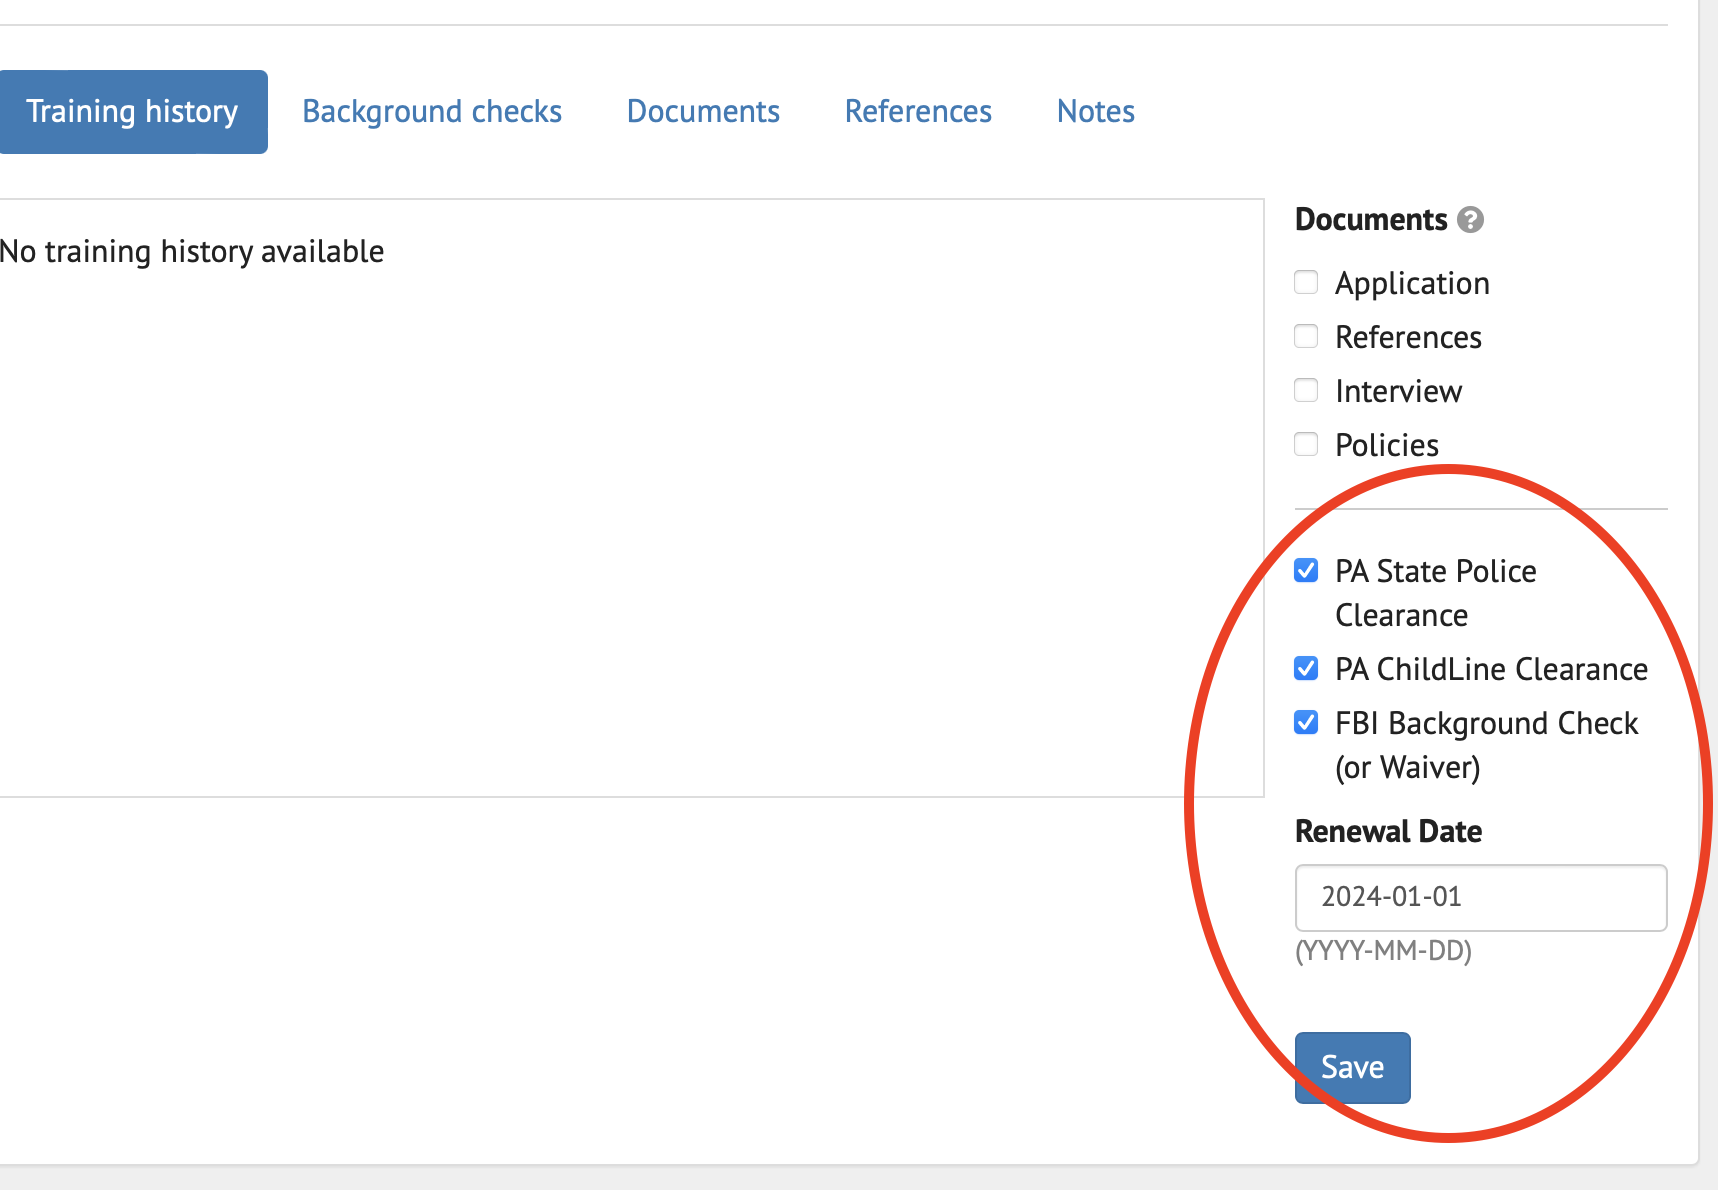
Task: Toggle PA ChildLine Clearance checkbox
Action: [1306, 668]
